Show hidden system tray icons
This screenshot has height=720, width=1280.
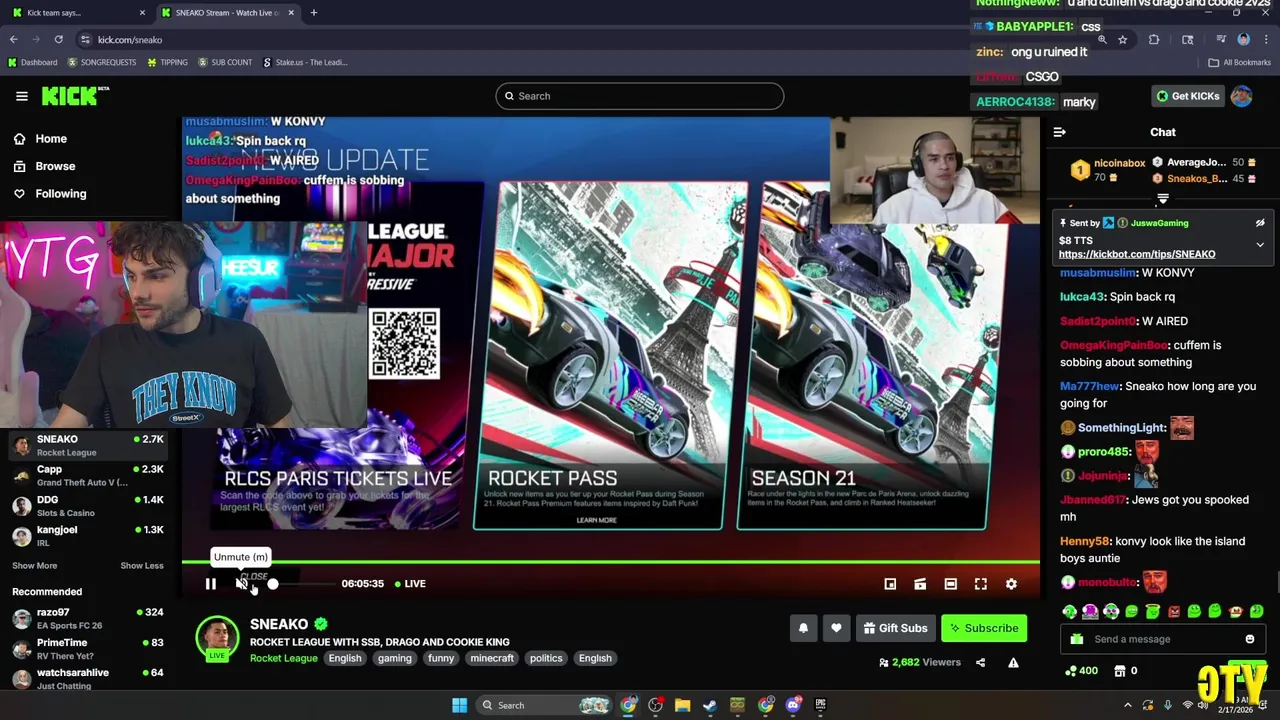pos(1127,705)
